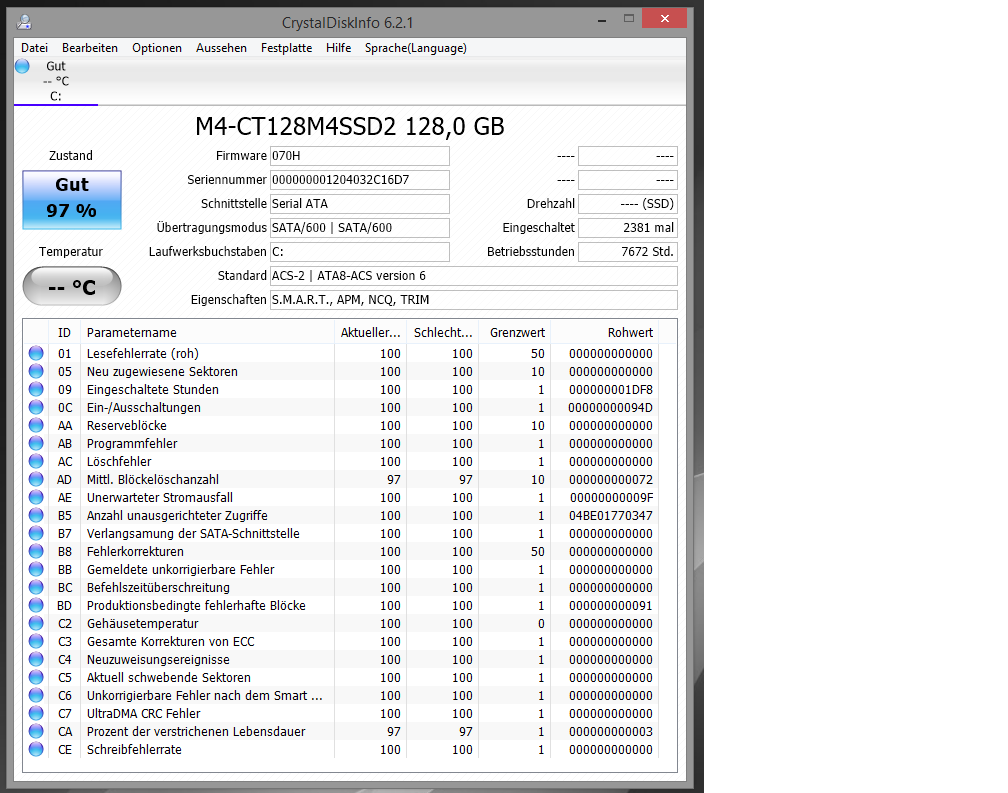This screenshot has width=1008, height=793.
Task: Click the drive title M4-CT128M4SSD2 128,0 GB
Action: [x=350, y=127]
